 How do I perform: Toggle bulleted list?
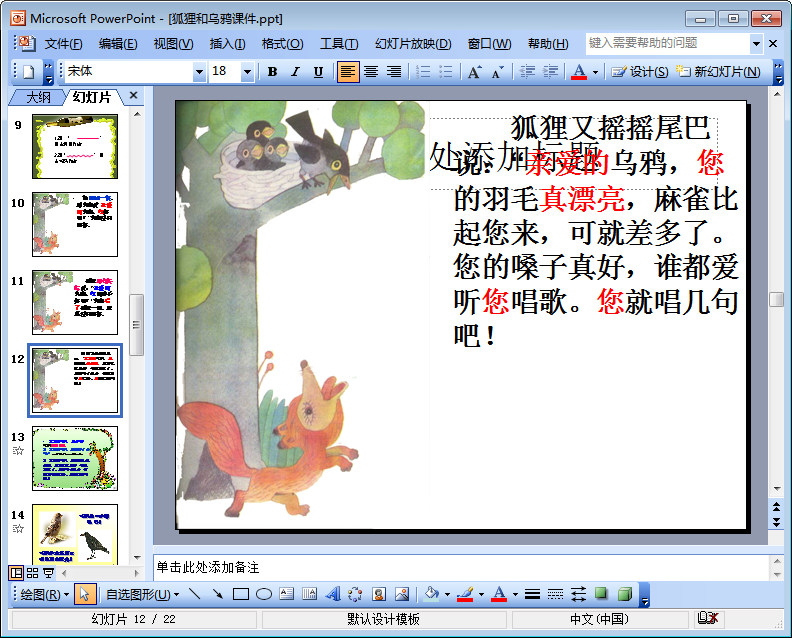(x=446, y=72)
